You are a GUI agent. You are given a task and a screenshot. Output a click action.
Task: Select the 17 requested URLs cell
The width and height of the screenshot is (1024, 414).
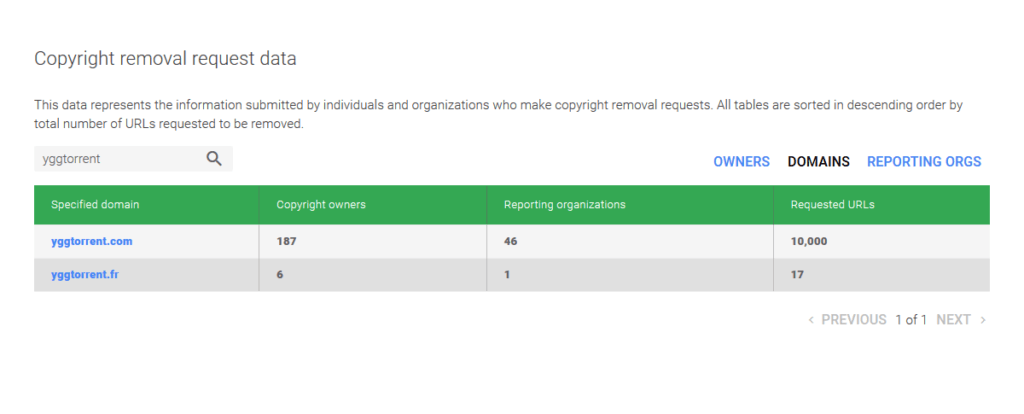(882, 274)
